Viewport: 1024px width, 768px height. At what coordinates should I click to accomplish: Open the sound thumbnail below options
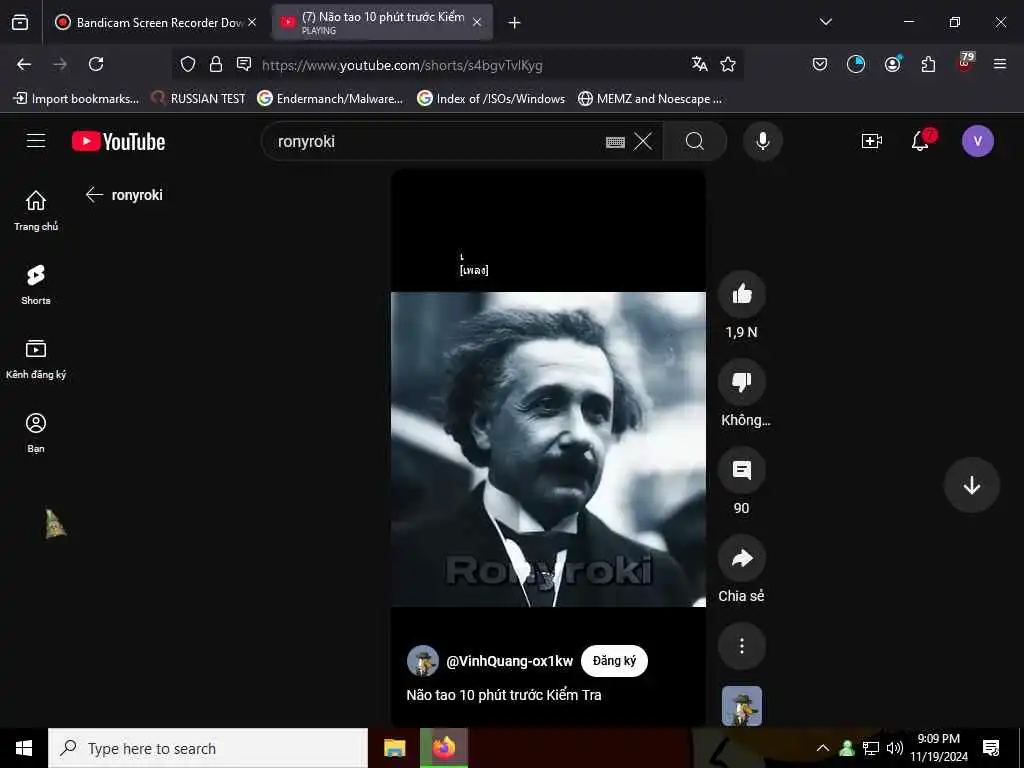(741, 705)
